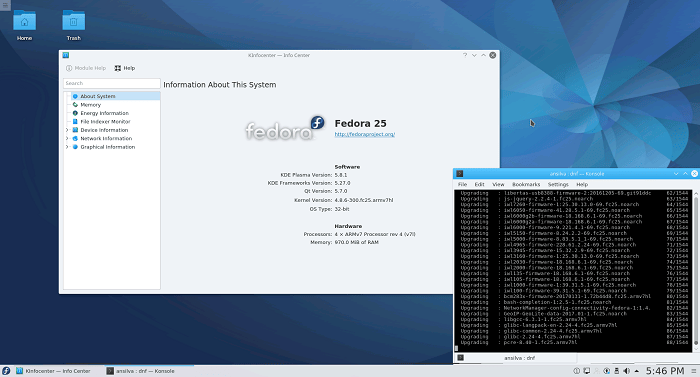
Task: Click the removable devices tray icon
Action: tap(617, 371)
